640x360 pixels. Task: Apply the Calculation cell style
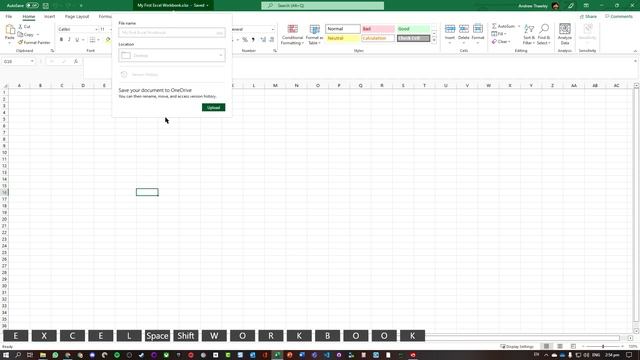point(378,38)
